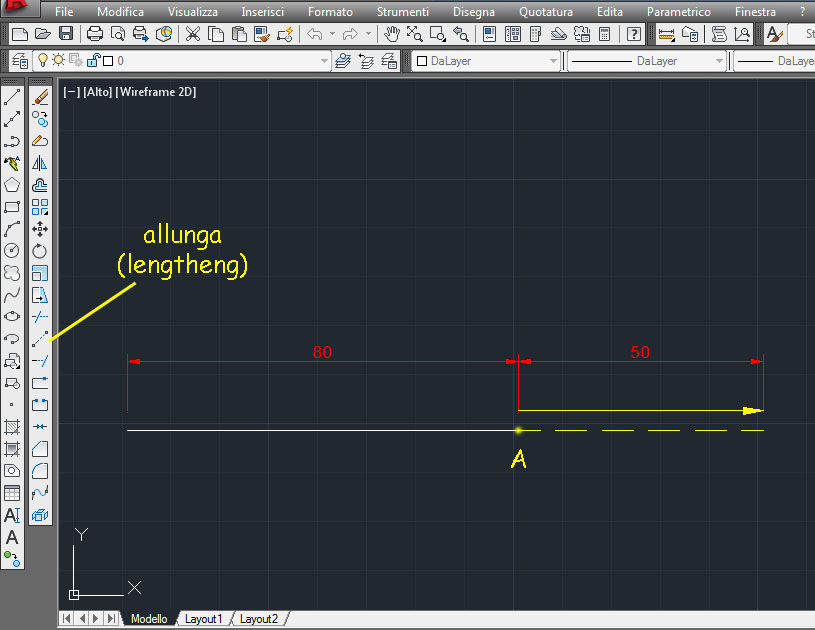Click the yellow endpoint marker above A
This screenshot has width=815, height=630.
tap(518, 430)
